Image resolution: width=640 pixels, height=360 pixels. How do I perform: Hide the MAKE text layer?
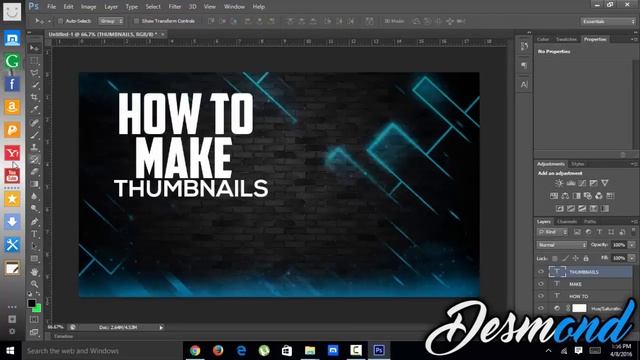(541, 284)
